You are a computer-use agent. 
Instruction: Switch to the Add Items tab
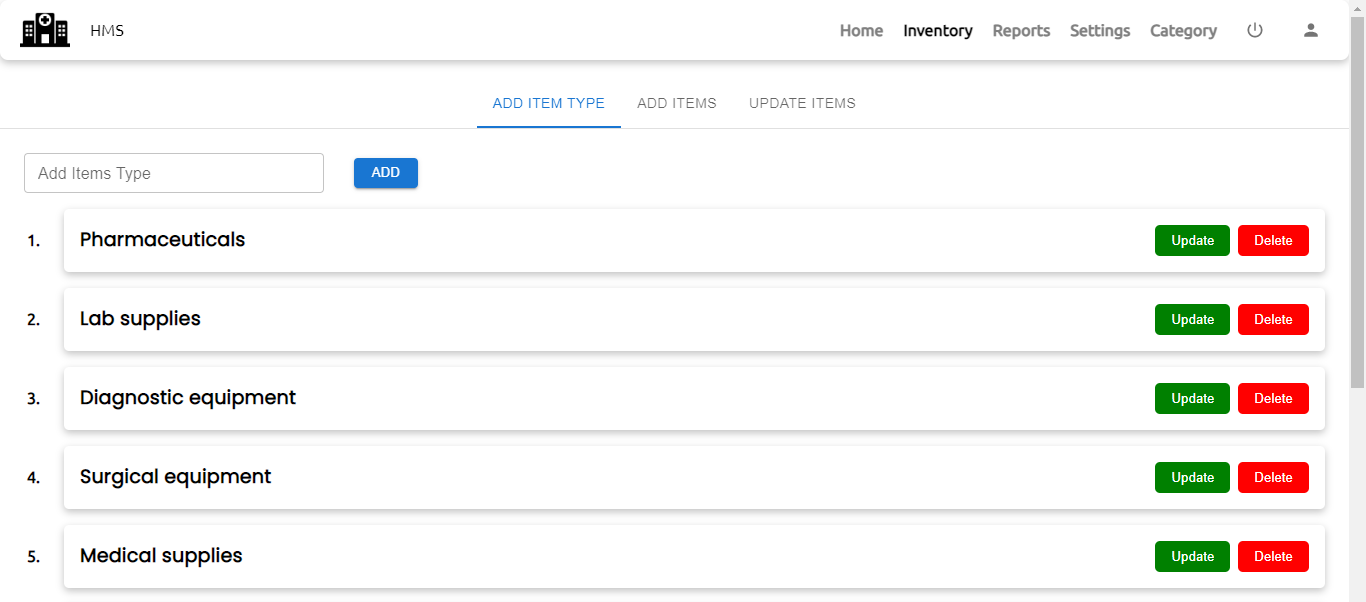(x=677, y=103)
